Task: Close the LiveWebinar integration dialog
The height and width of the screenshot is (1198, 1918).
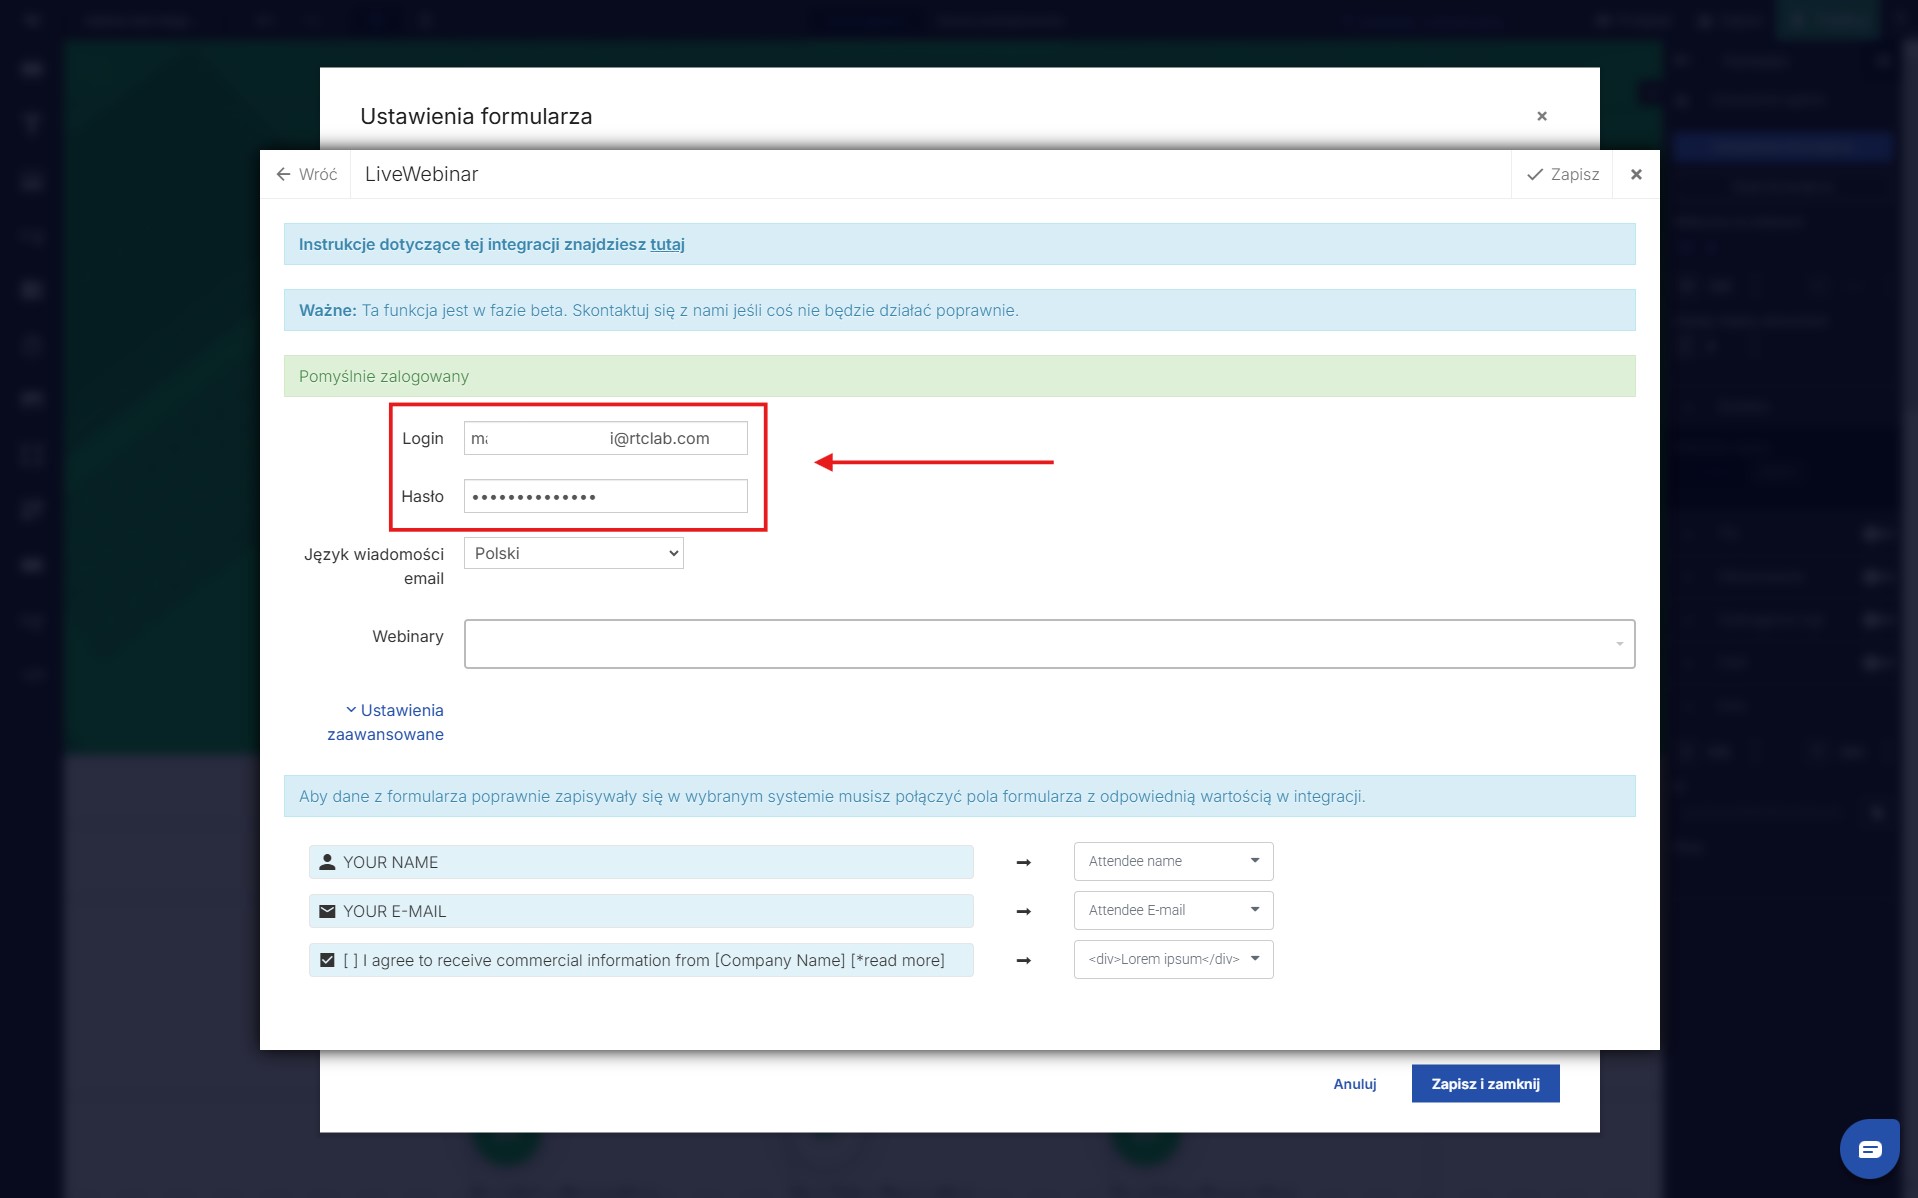Action: (1636, 174)
